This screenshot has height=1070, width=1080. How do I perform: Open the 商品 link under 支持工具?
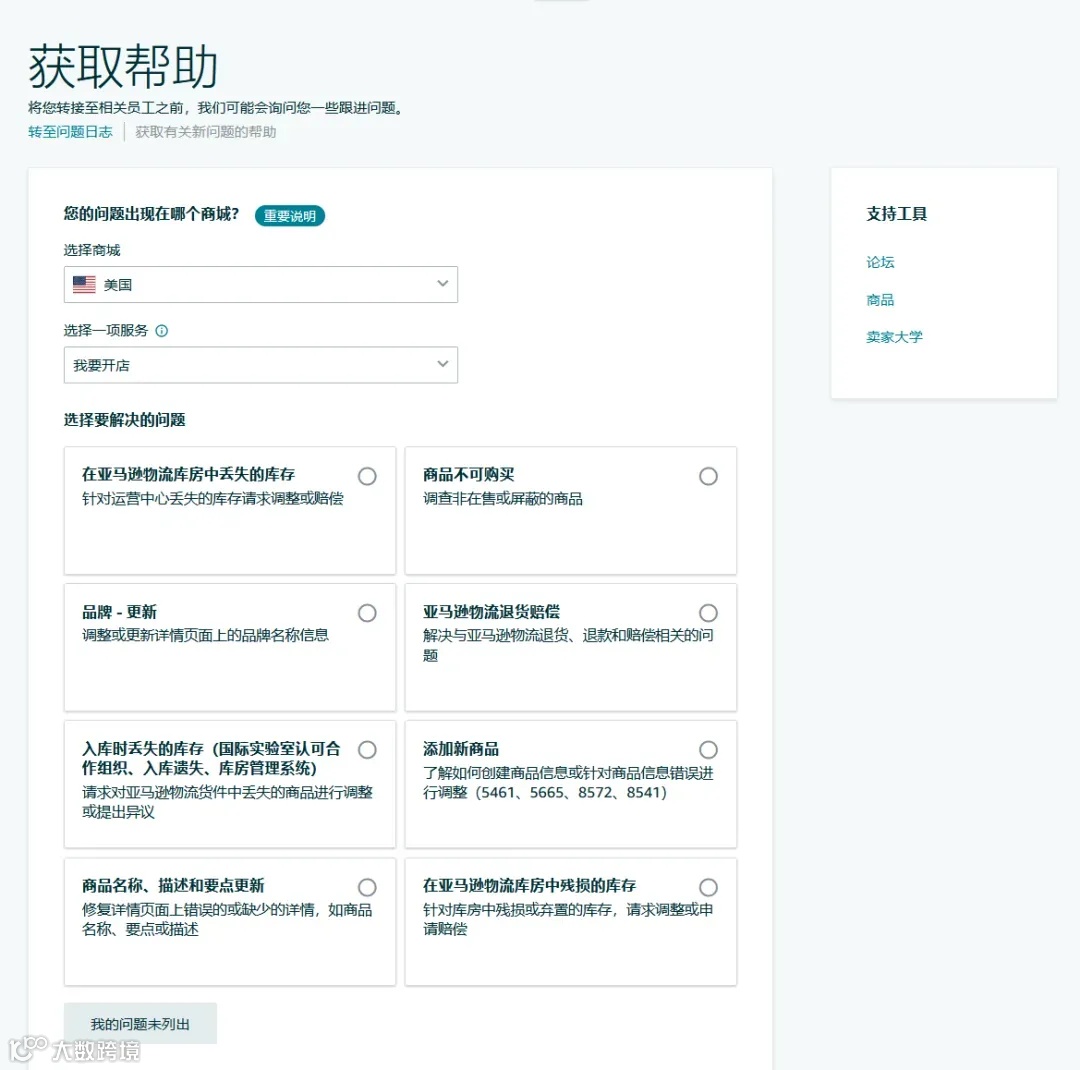tap(879, 299)
